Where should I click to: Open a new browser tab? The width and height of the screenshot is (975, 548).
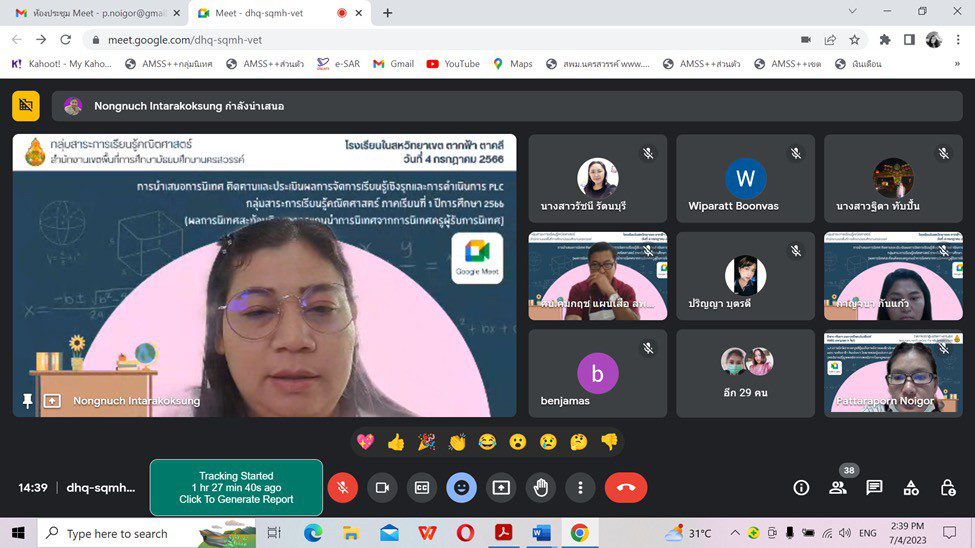pyautogui.click(x=387, y=13)
